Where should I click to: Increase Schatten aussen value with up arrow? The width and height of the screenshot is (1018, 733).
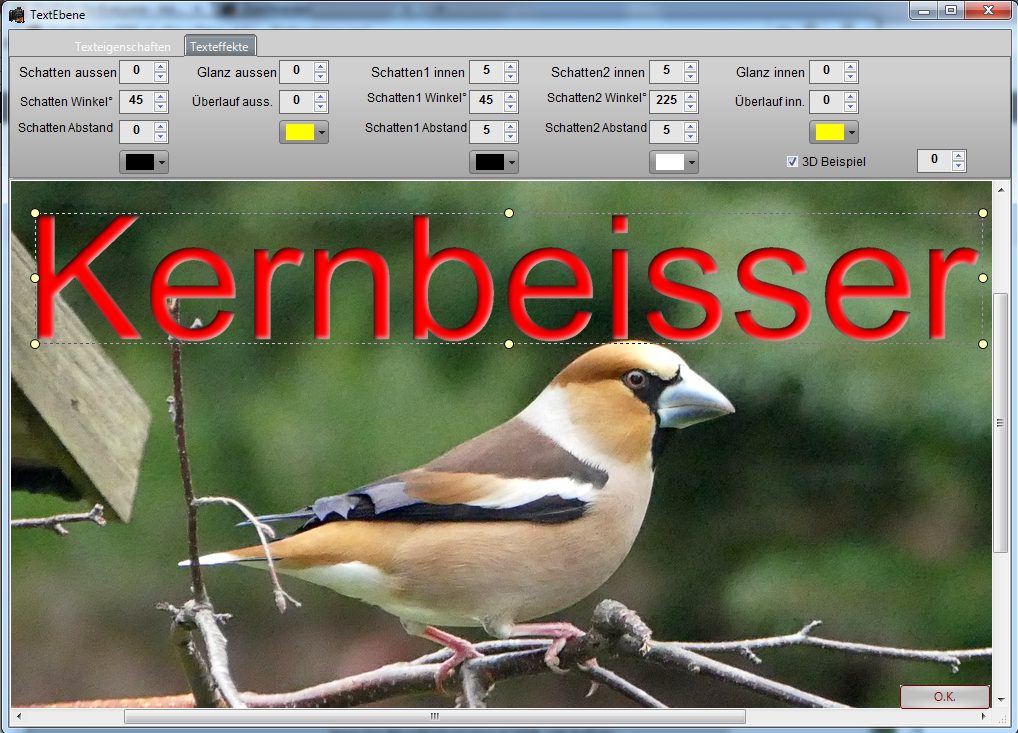161,66
